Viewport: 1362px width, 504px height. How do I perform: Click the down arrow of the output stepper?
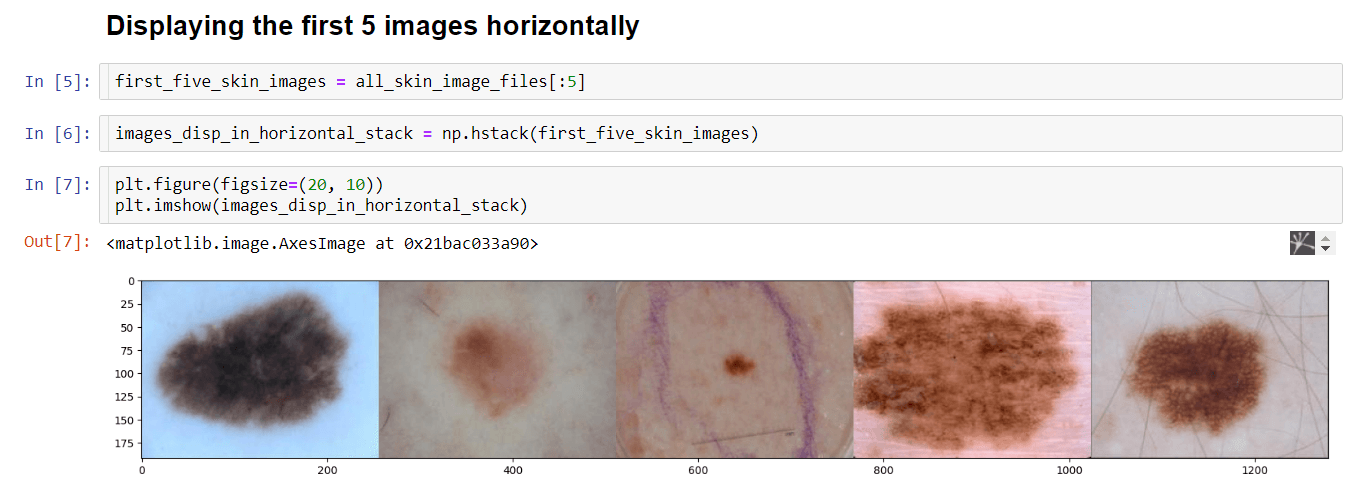pos(1326,249)
